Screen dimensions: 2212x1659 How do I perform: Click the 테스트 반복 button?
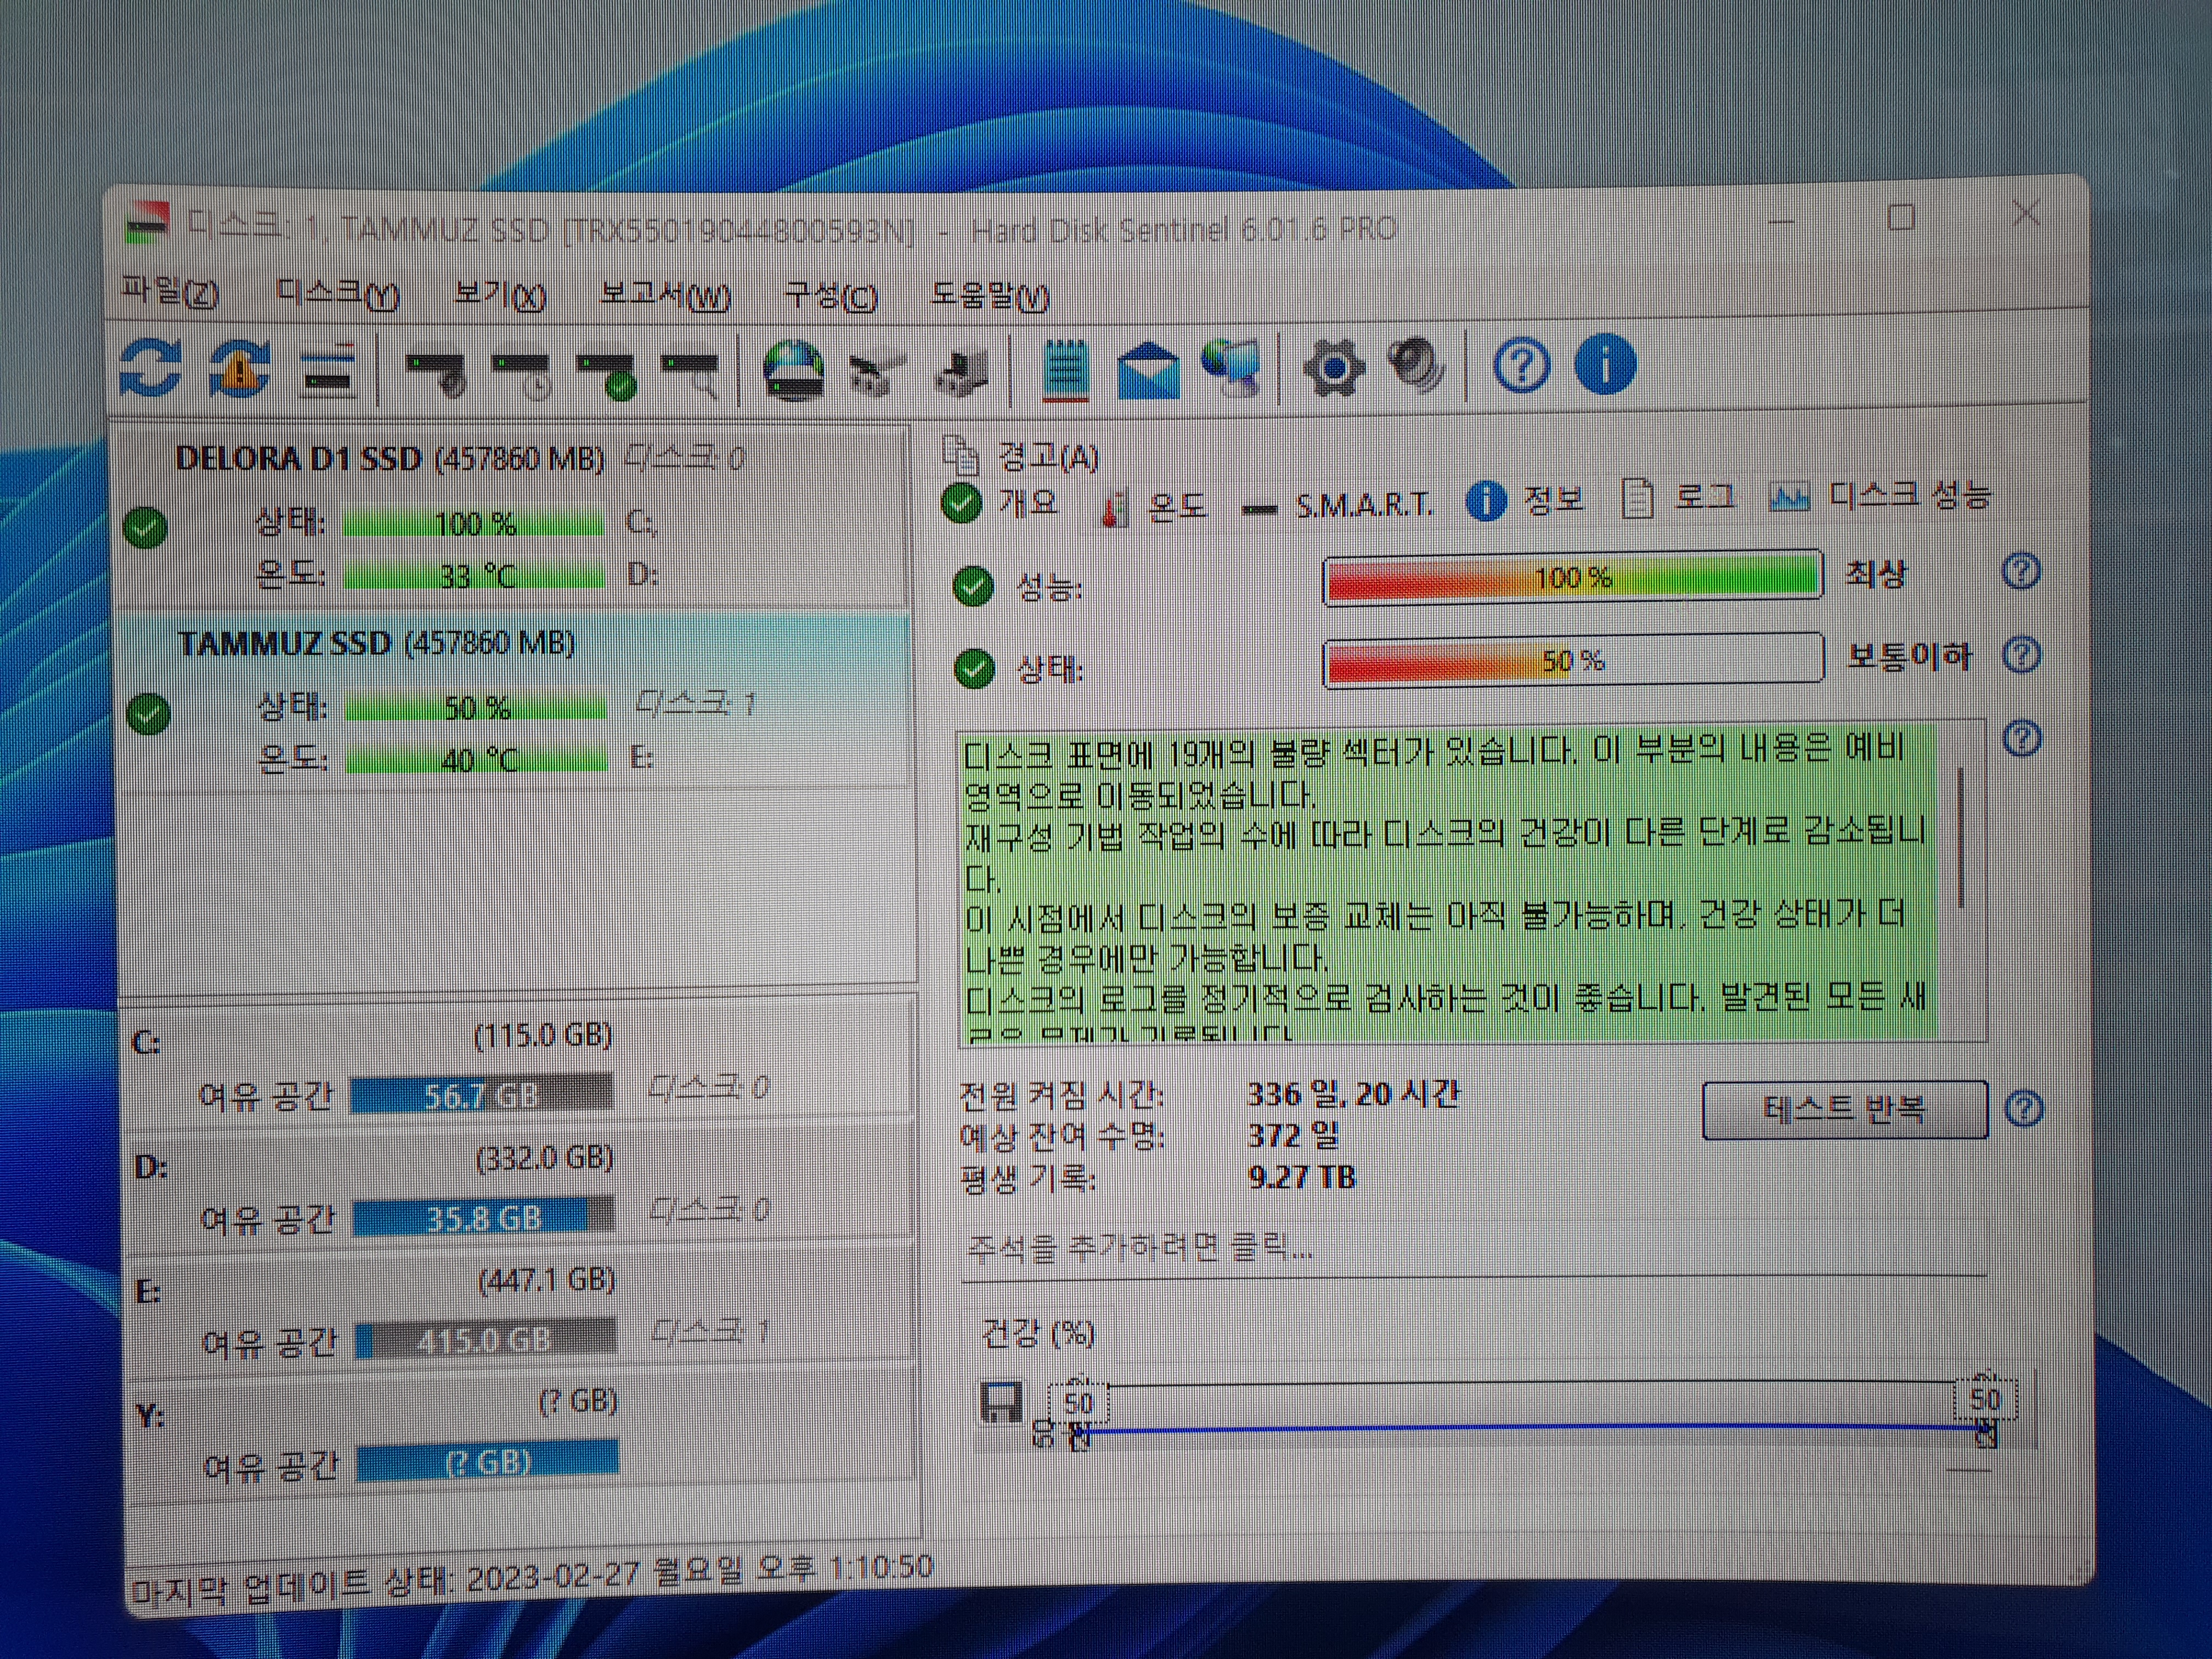pos(1845,1109)
